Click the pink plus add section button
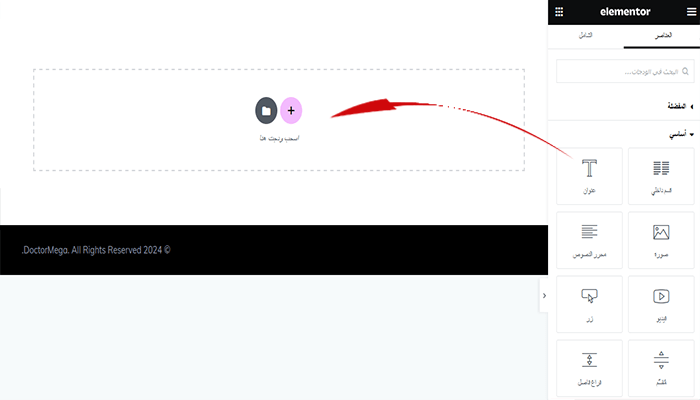This screenshot has height=400, width=700. point(291,110)
